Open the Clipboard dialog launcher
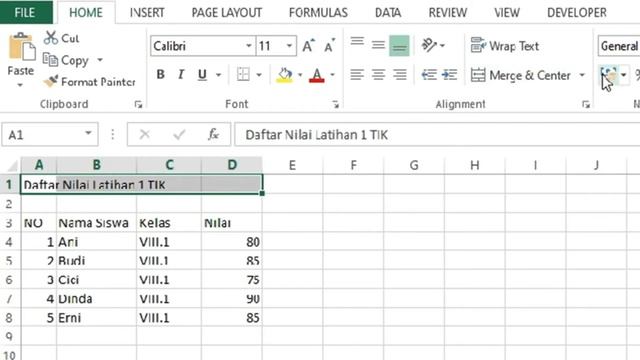This screenshot has width=640, height=360. click(138, 104)
